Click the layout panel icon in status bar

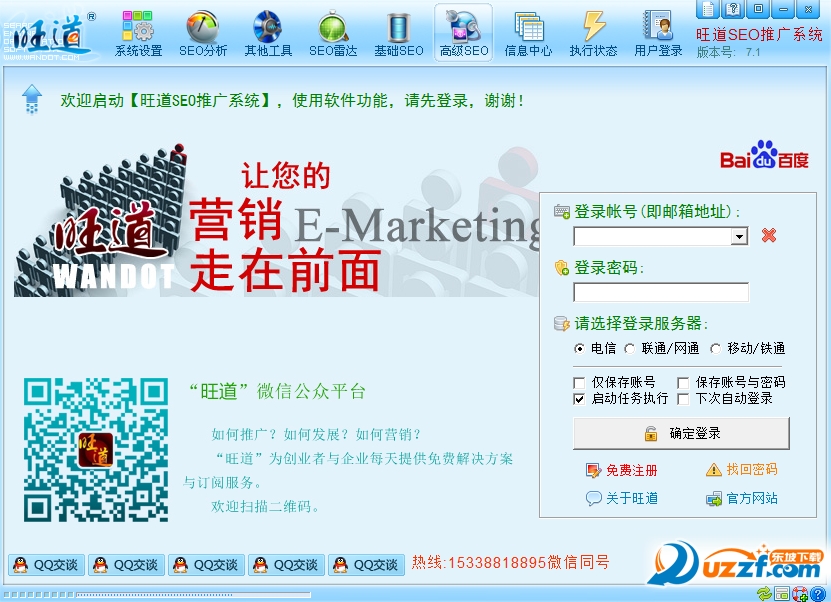782,594
